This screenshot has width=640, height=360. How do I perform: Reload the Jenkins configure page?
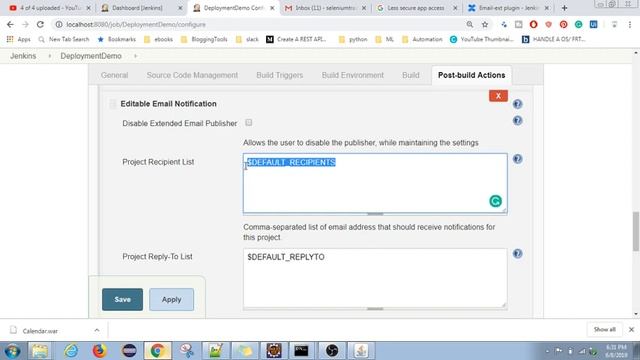pos(40,24)
